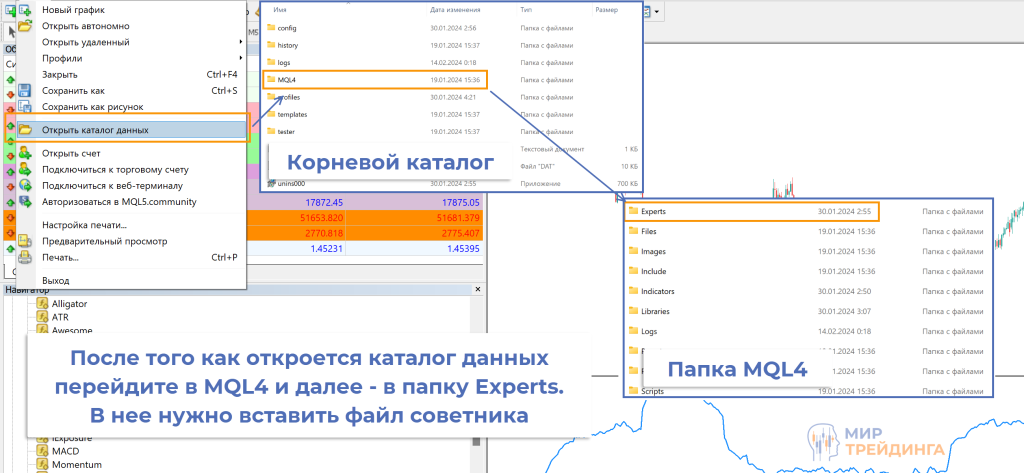1024x473 pixels.
Task: Click the print preview icon beside Предварительный просмотр
Action: pyautogui.click(x=25, y=241)
